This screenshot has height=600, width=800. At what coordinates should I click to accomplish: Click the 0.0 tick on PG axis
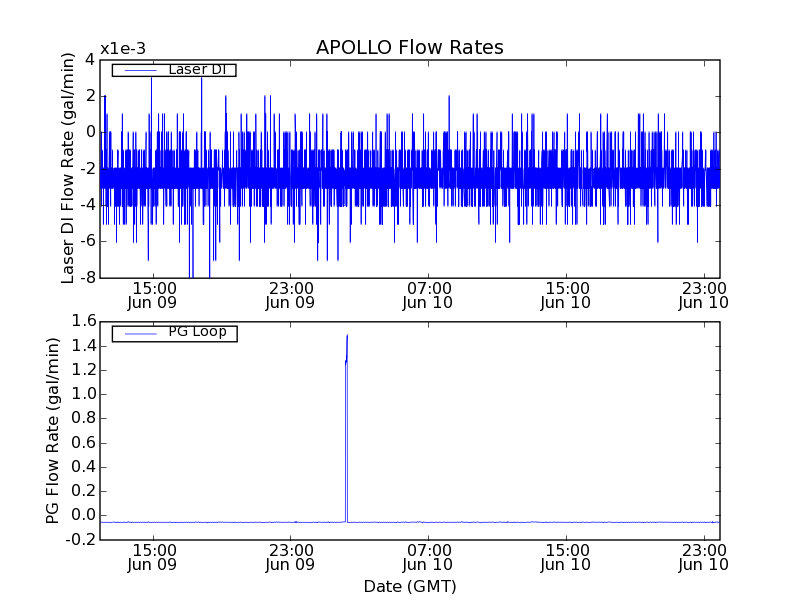pyautogui.click(x=84, y=515)
